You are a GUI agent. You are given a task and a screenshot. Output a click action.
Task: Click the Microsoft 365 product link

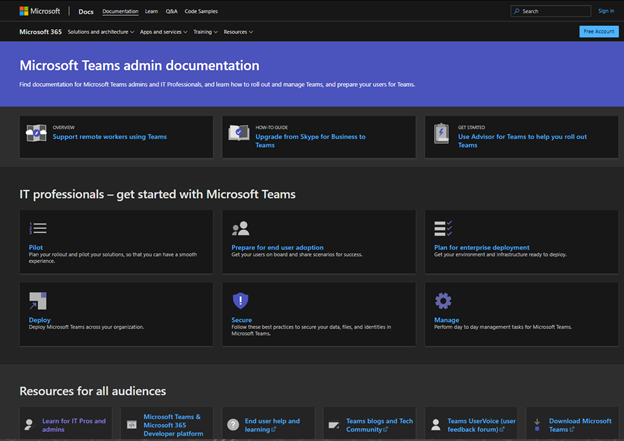[41, 32]
